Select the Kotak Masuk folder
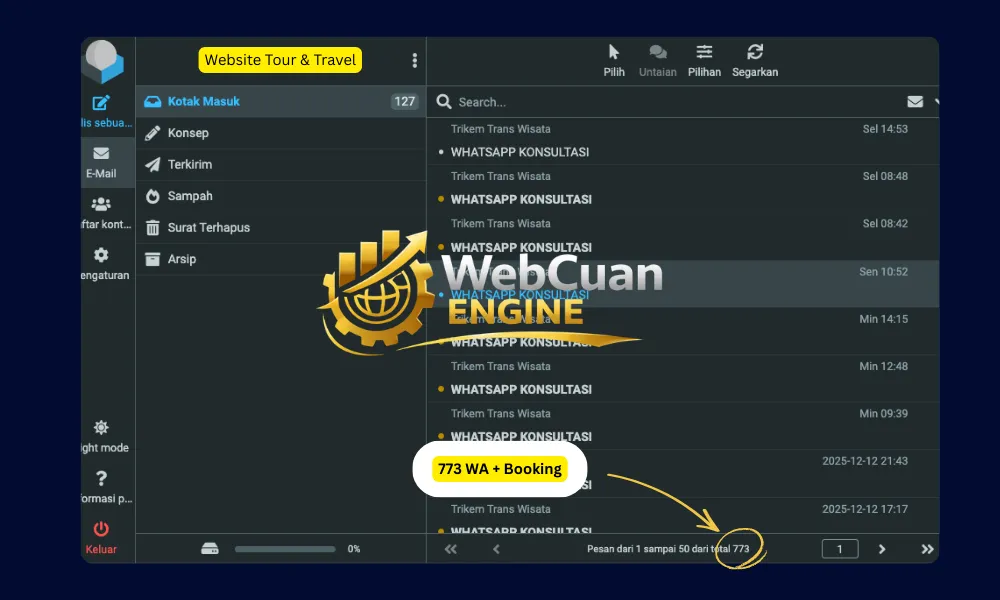1000x600 pixels. [204, 101]
